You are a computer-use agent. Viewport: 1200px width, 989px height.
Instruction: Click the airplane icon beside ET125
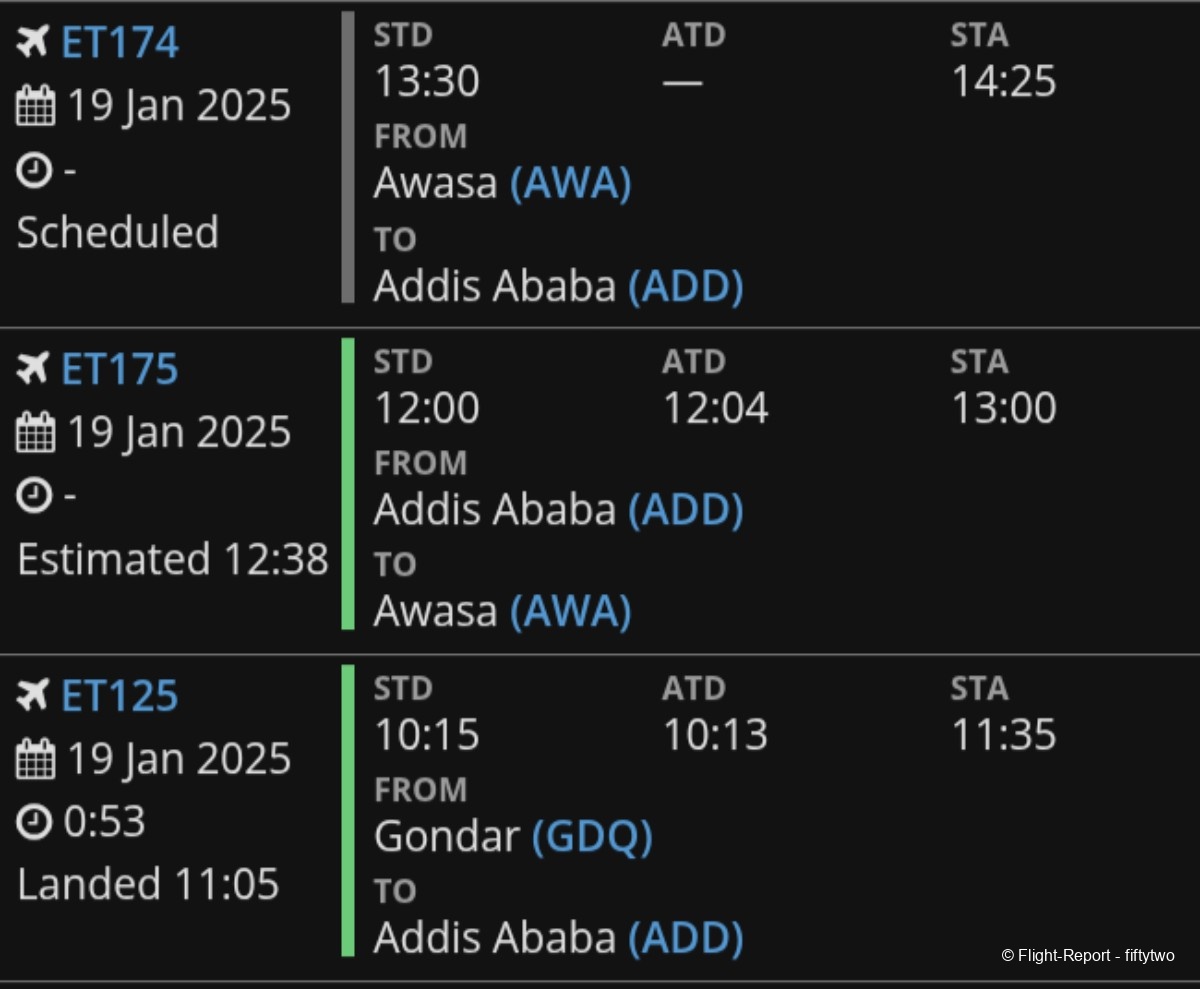tap(34, 695)
